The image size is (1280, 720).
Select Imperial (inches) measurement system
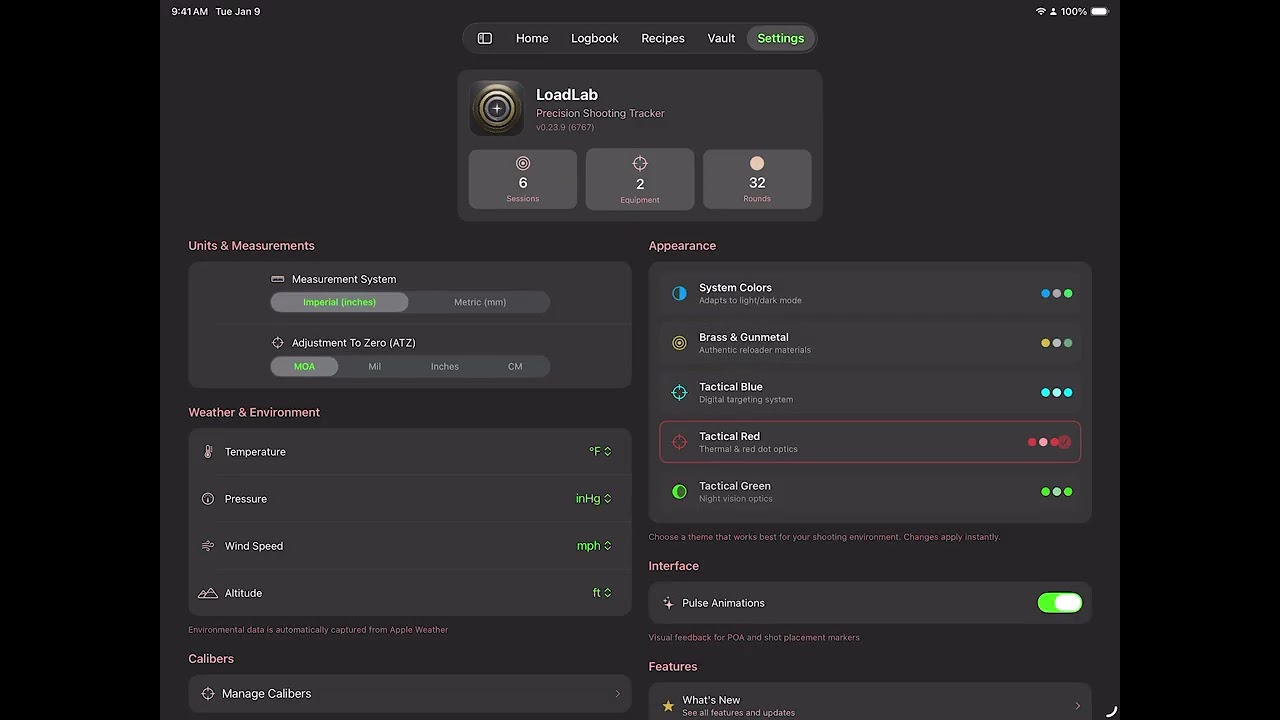(x=340, y=302)
